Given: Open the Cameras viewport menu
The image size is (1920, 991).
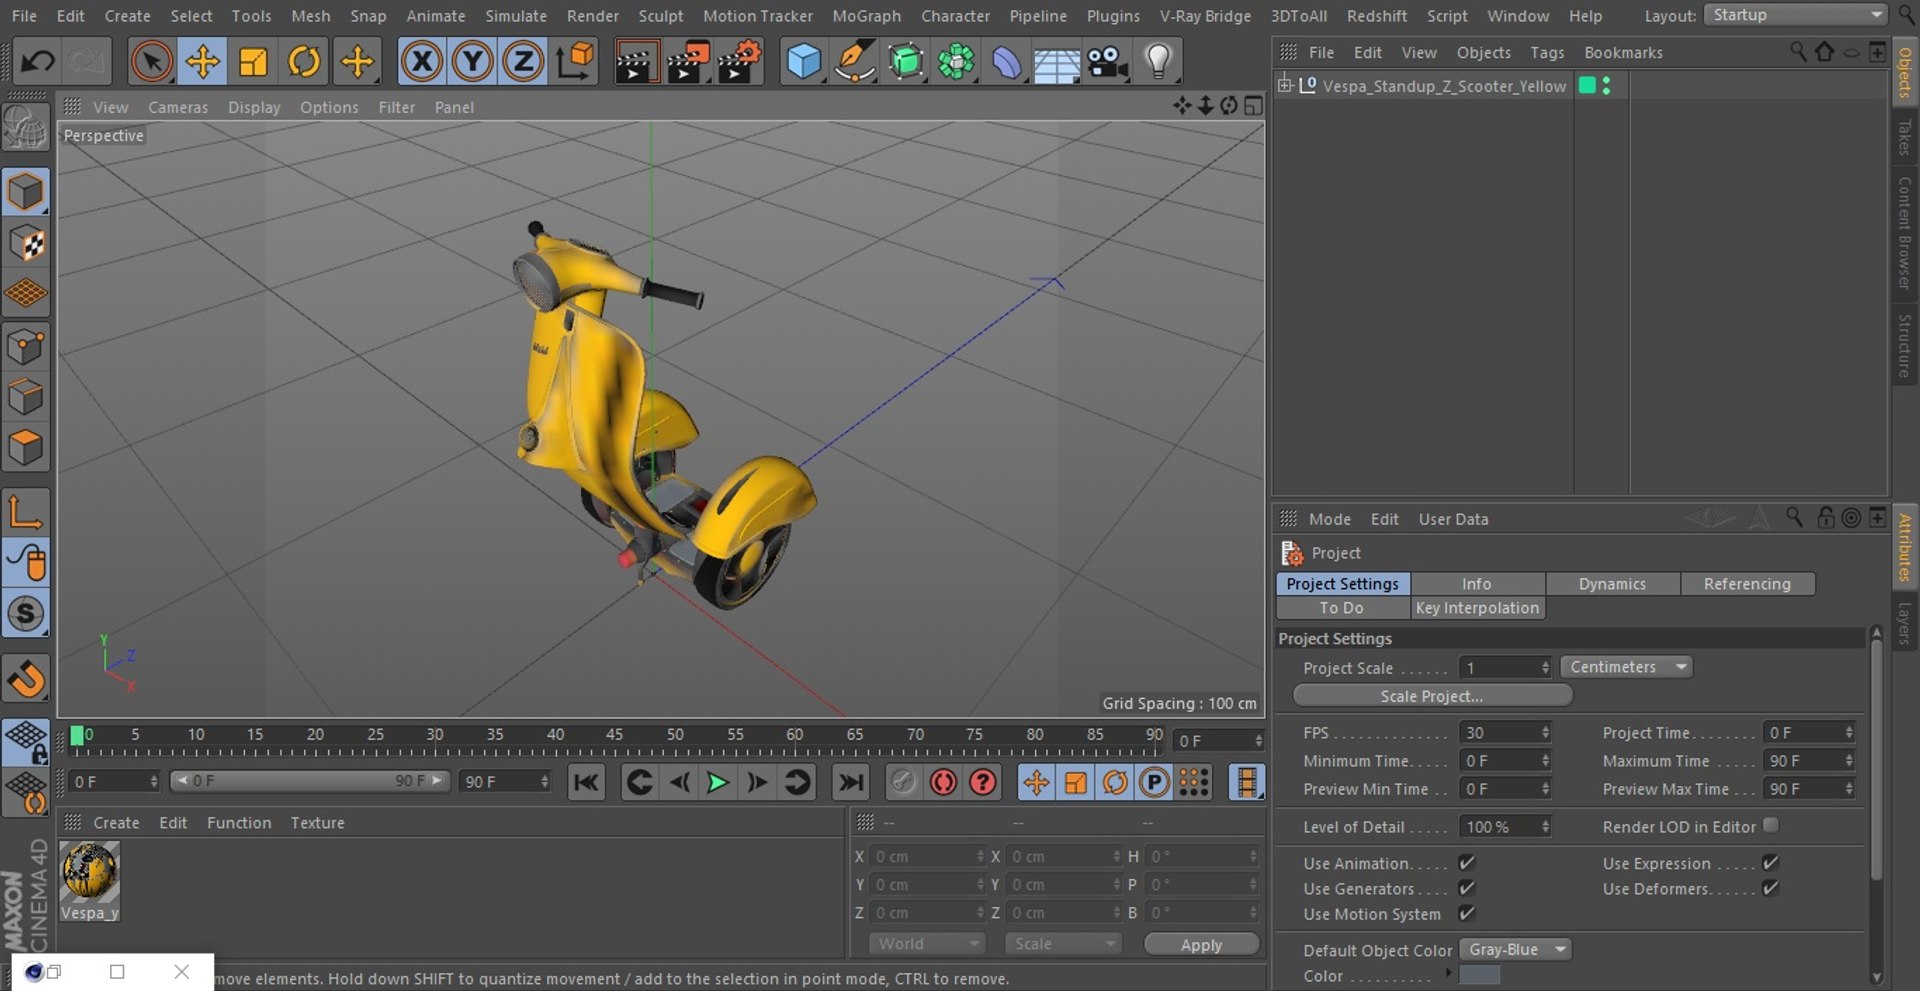Looking at the screenshot, I should 178,107.
